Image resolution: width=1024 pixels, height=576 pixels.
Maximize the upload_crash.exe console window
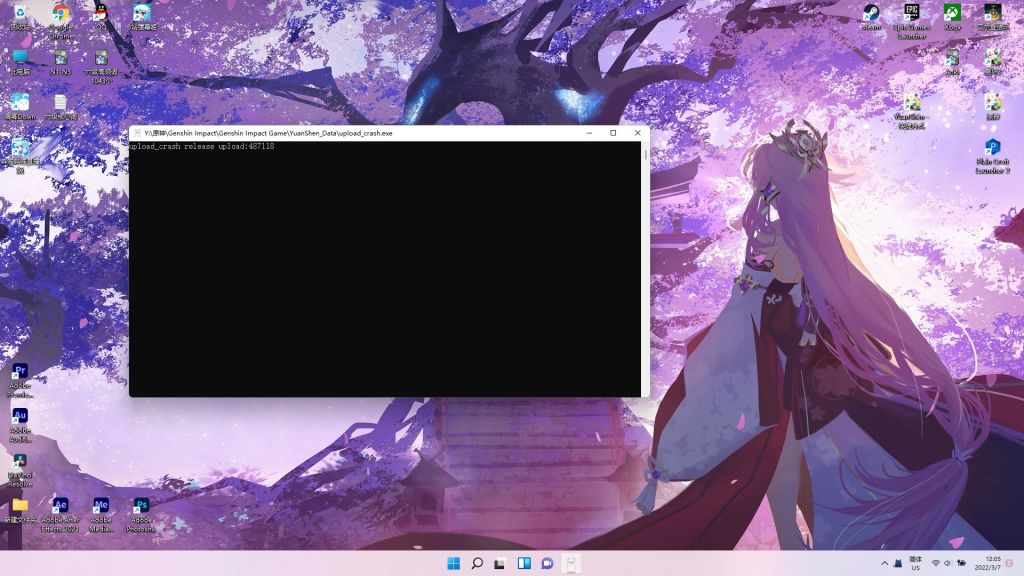click(613, 133)
